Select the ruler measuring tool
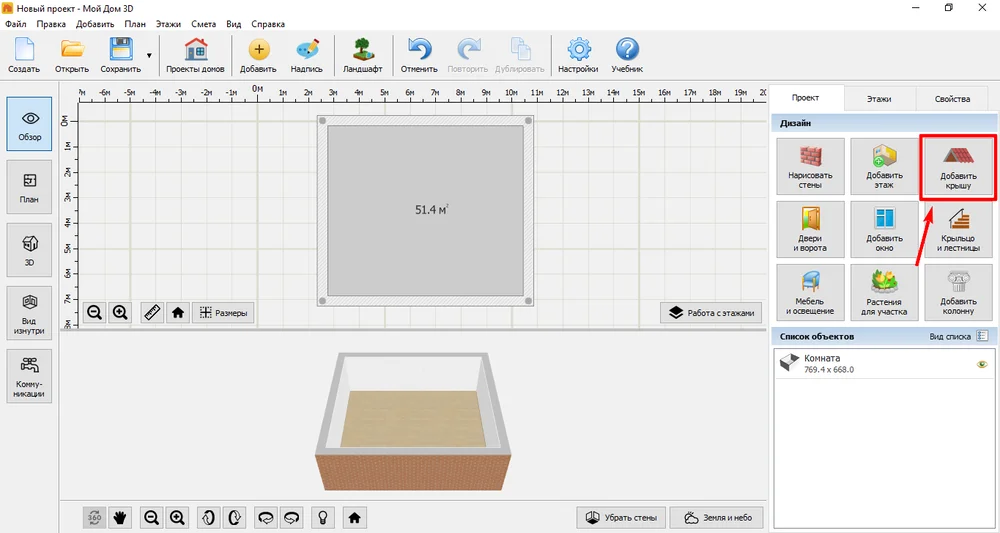1000x533 pixels. point(152,312)
